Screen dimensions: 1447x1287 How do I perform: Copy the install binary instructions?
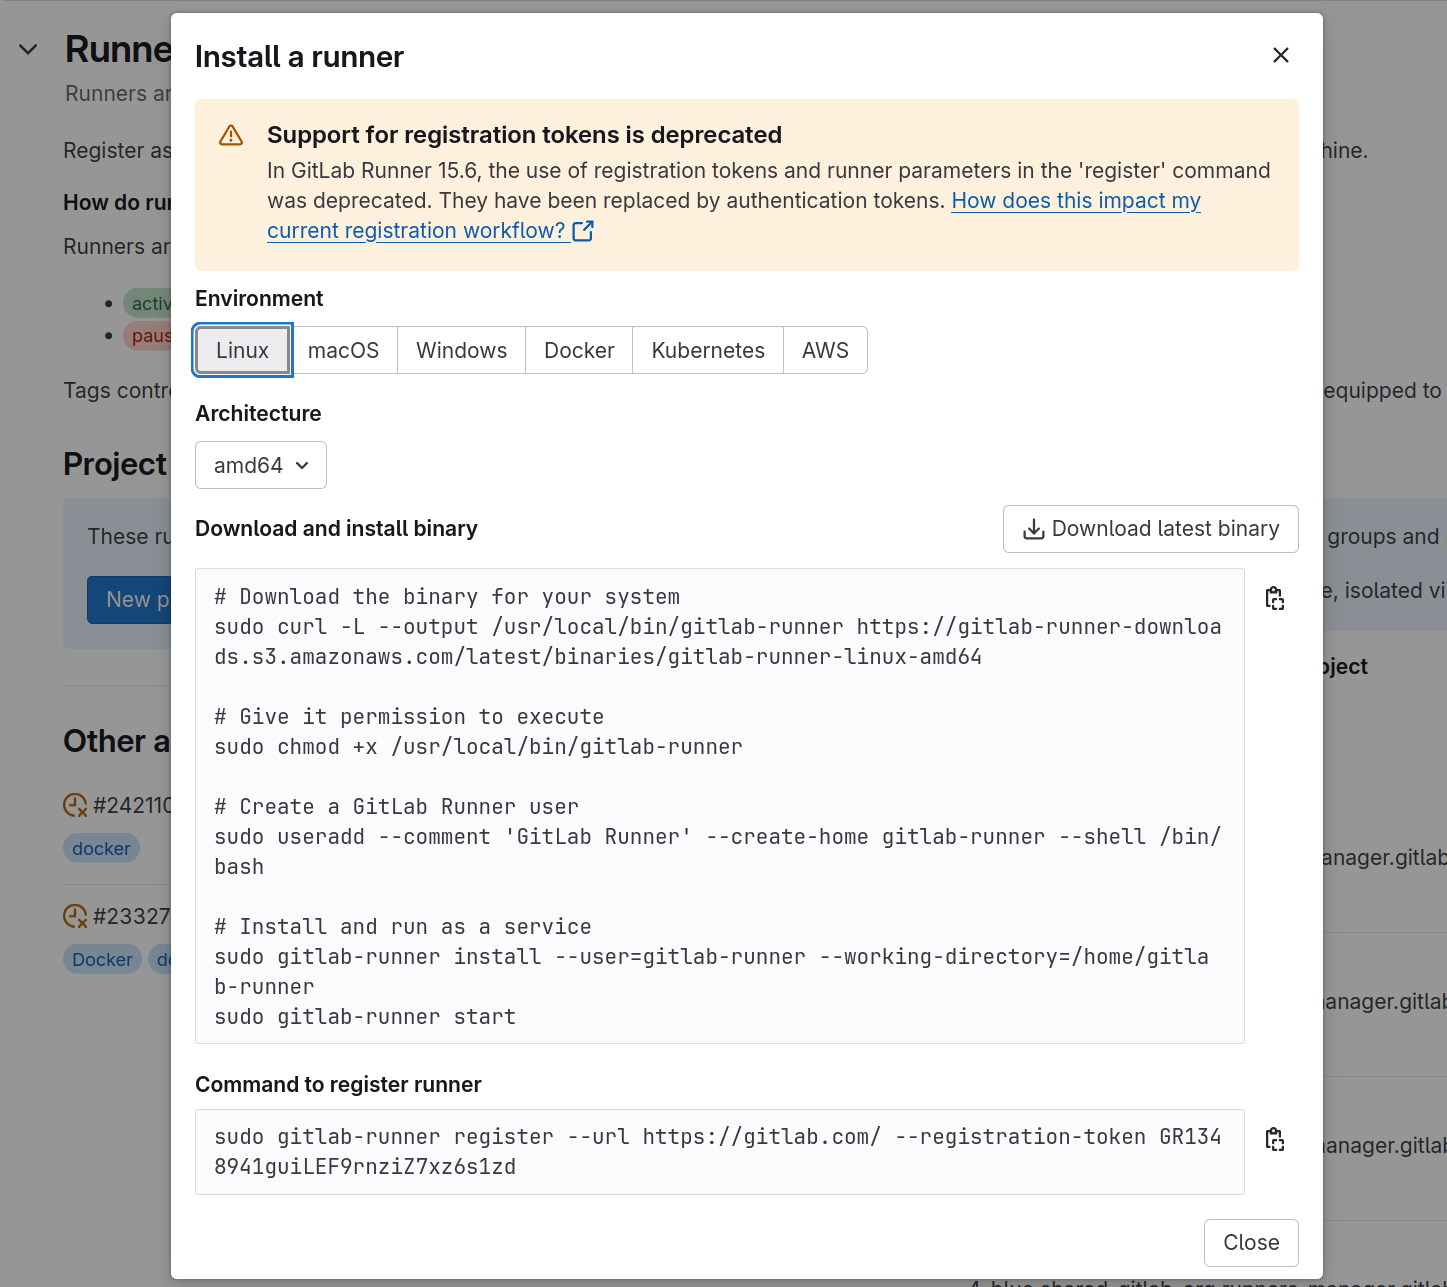coord(1275,598)
